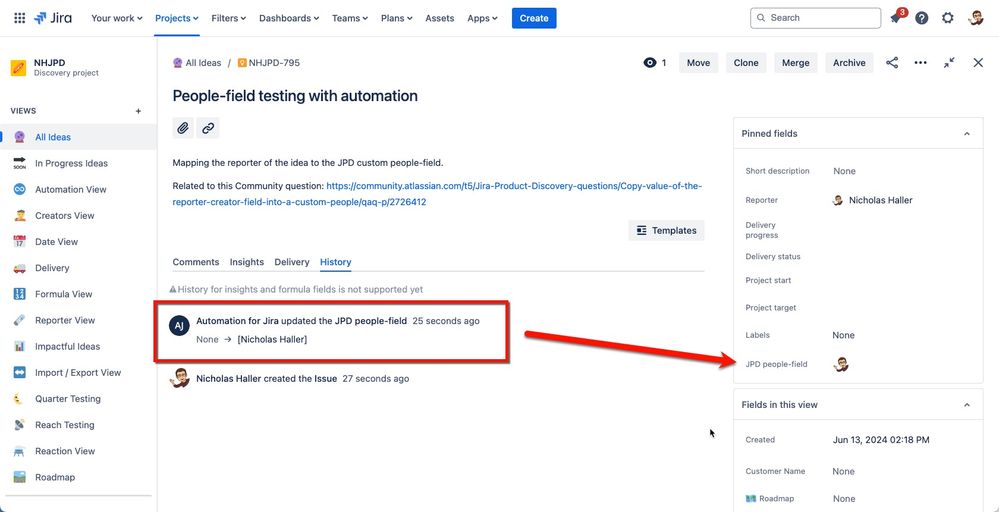
Task: Expand the Dashboards menu
Action: click(x=289, y=18)
